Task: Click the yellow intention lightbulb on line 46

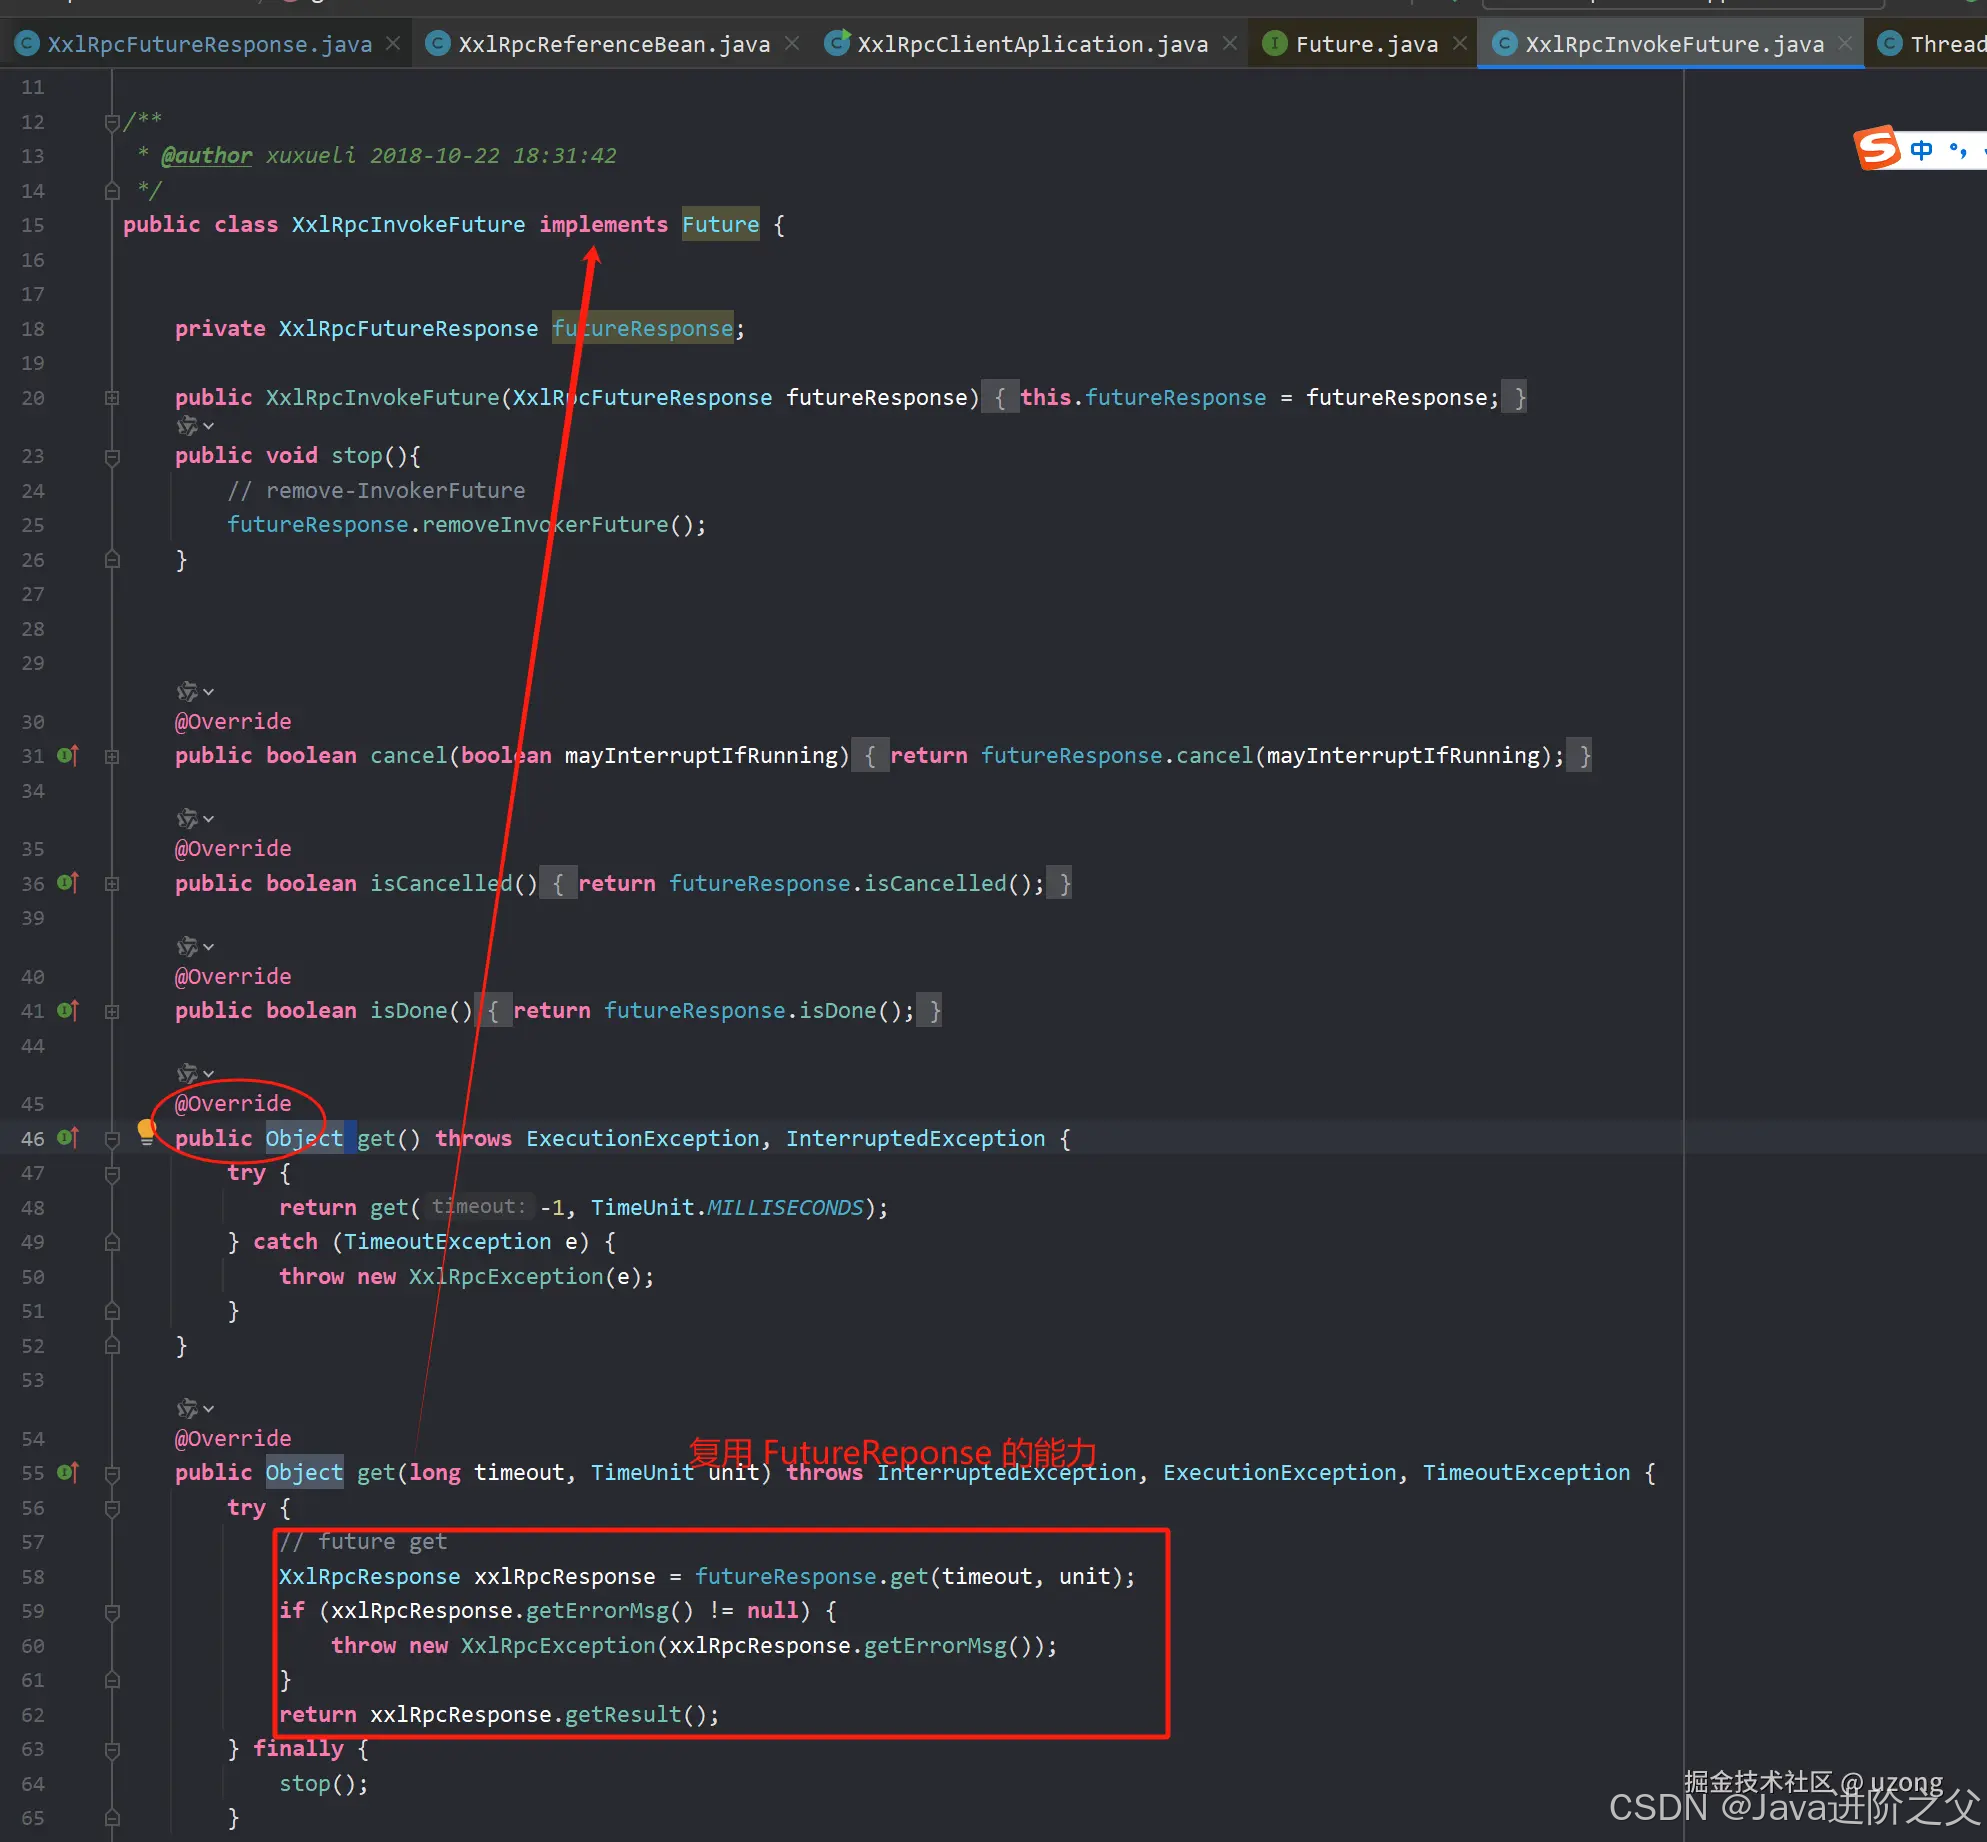Action: [x=146, y=1131]
